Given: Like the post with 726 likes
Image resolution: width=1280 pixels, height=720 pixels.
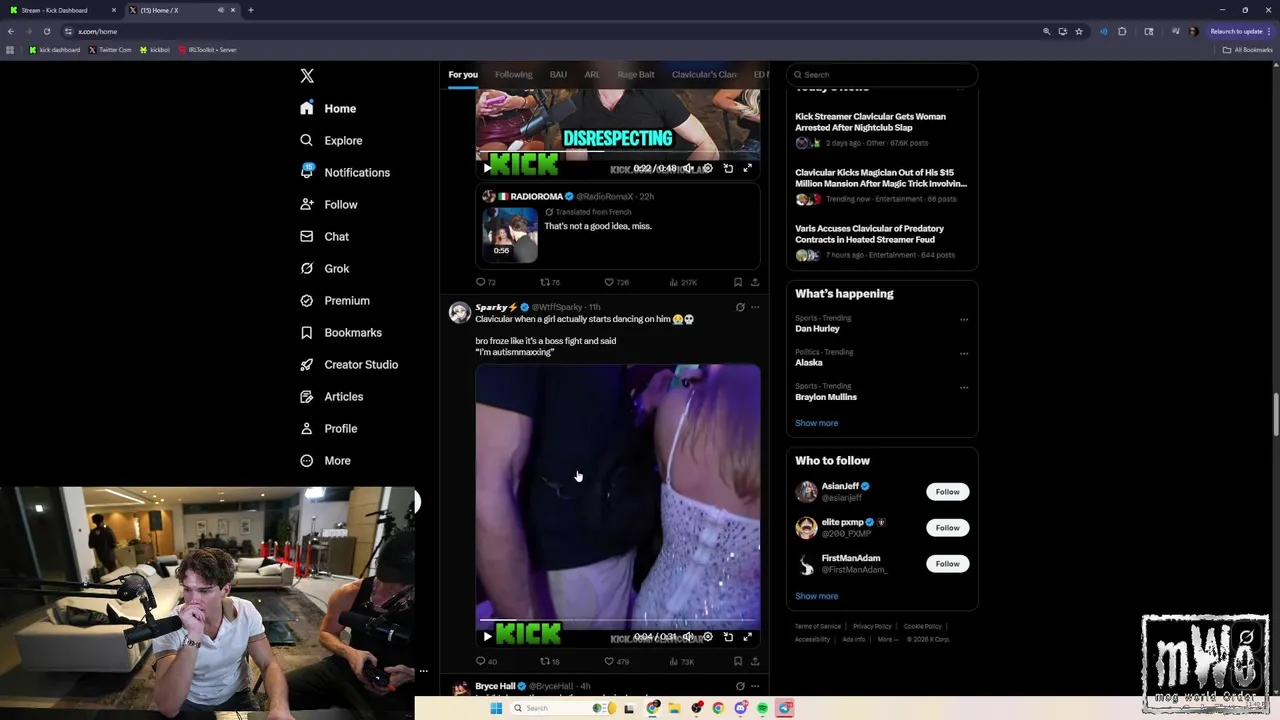Looking at the screenshot, I should (616, 282).
